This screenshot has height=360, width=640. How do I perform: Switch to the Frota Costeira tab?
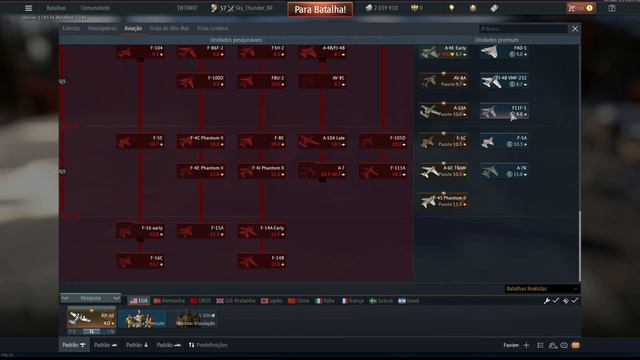pyautogui.click(x=213, y=28)
